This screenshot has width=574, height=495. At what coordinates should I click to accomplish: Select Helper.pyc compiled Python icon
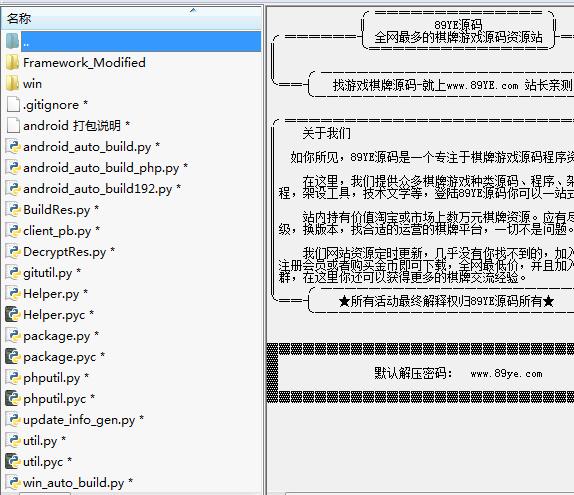12,315
